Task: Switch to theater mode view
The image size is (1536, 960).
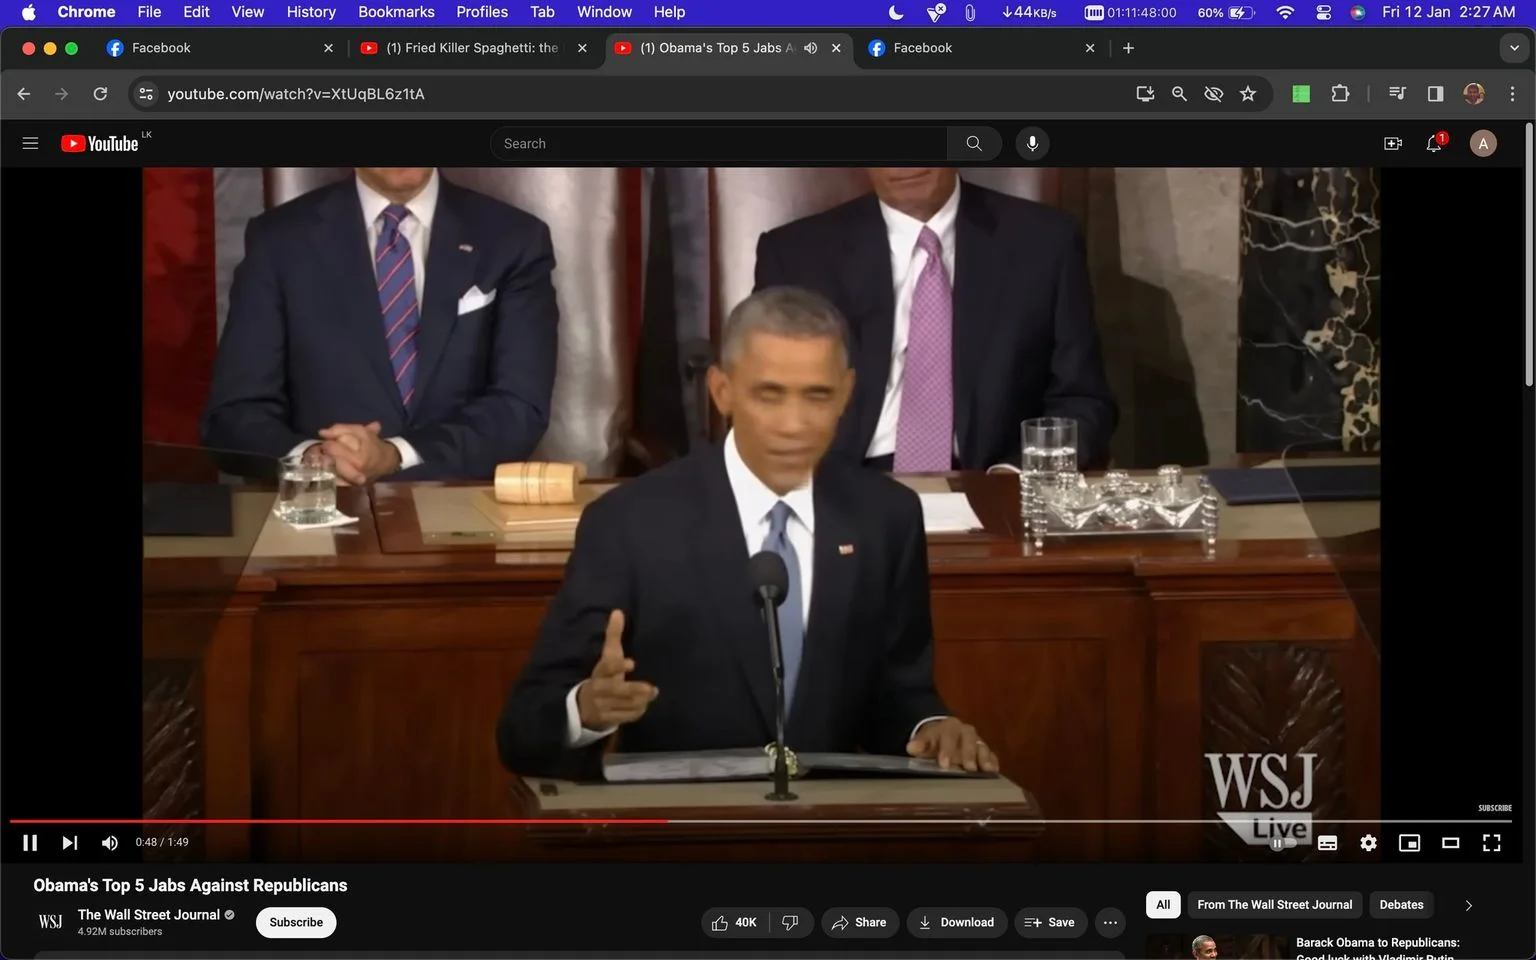Action: [1450, 843]
